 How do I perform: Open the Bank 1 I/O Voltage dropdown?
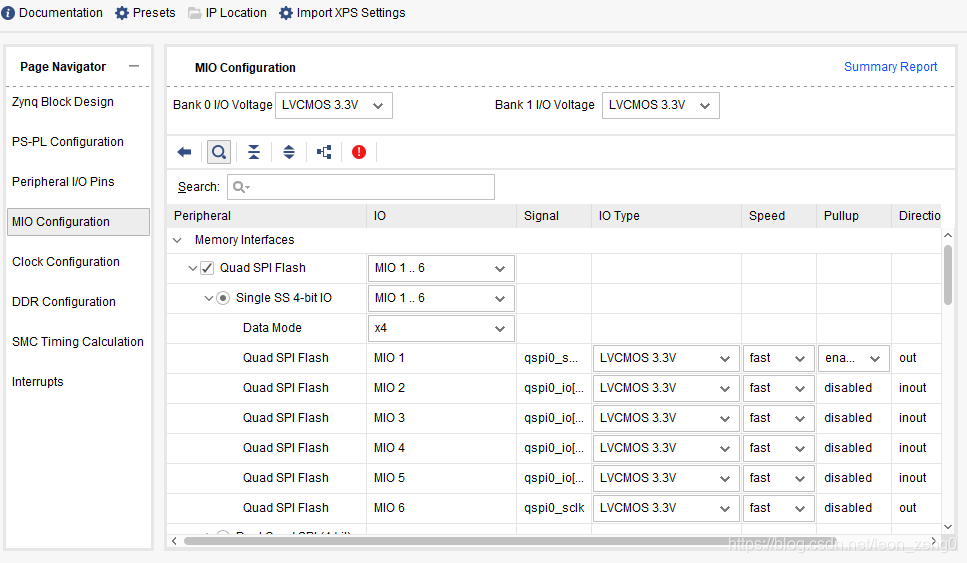pos(660,105)
